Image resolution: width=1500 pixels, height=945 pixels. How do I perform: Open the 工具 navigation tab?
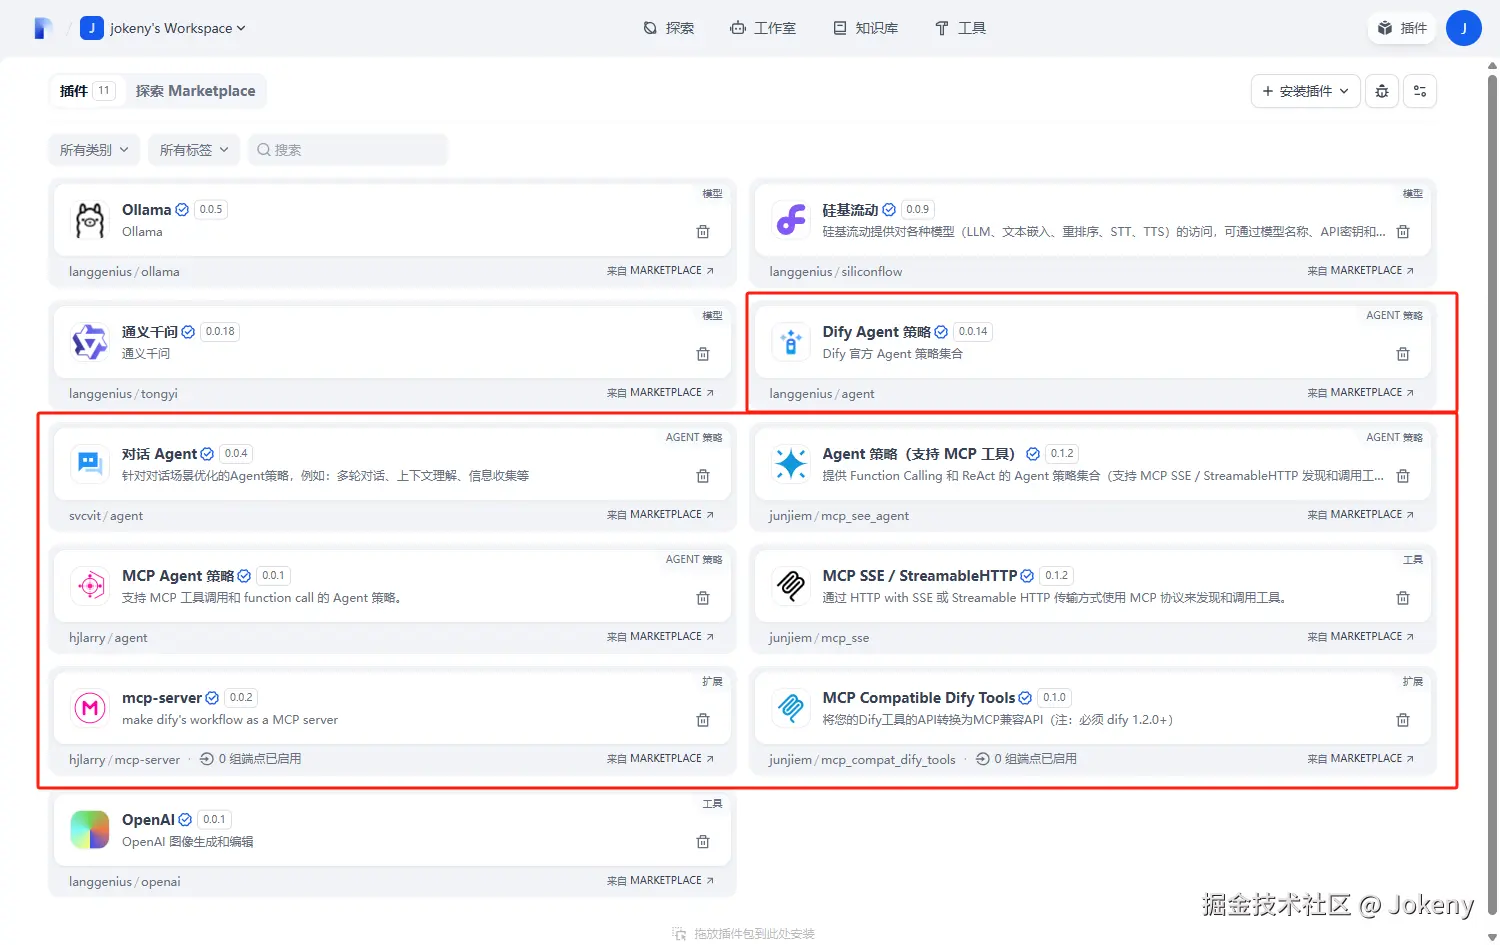coord(960,28)
